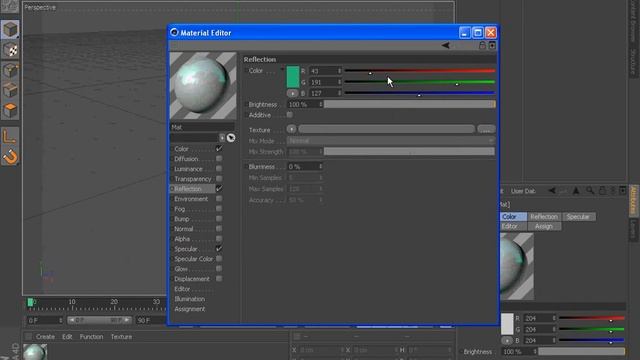Toggle the Specular channel checkbox
This screenshot has width=640, height=360.
(x=219, y=249)
